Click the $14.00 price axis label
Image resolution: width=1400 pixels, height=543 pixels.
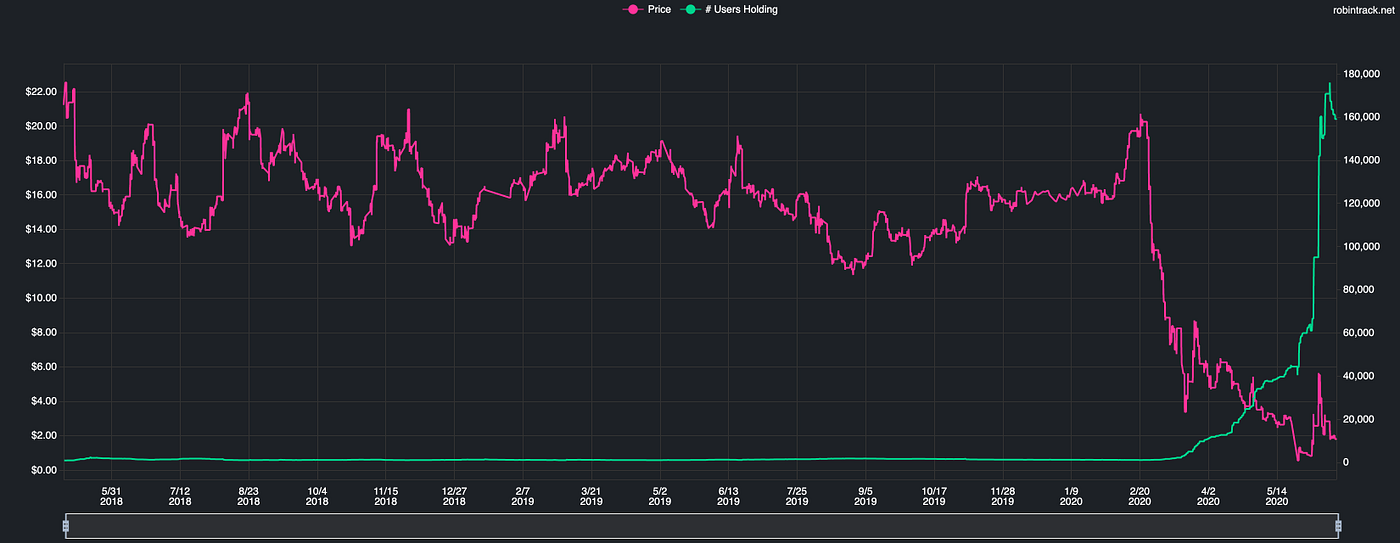tap(39, 230)
